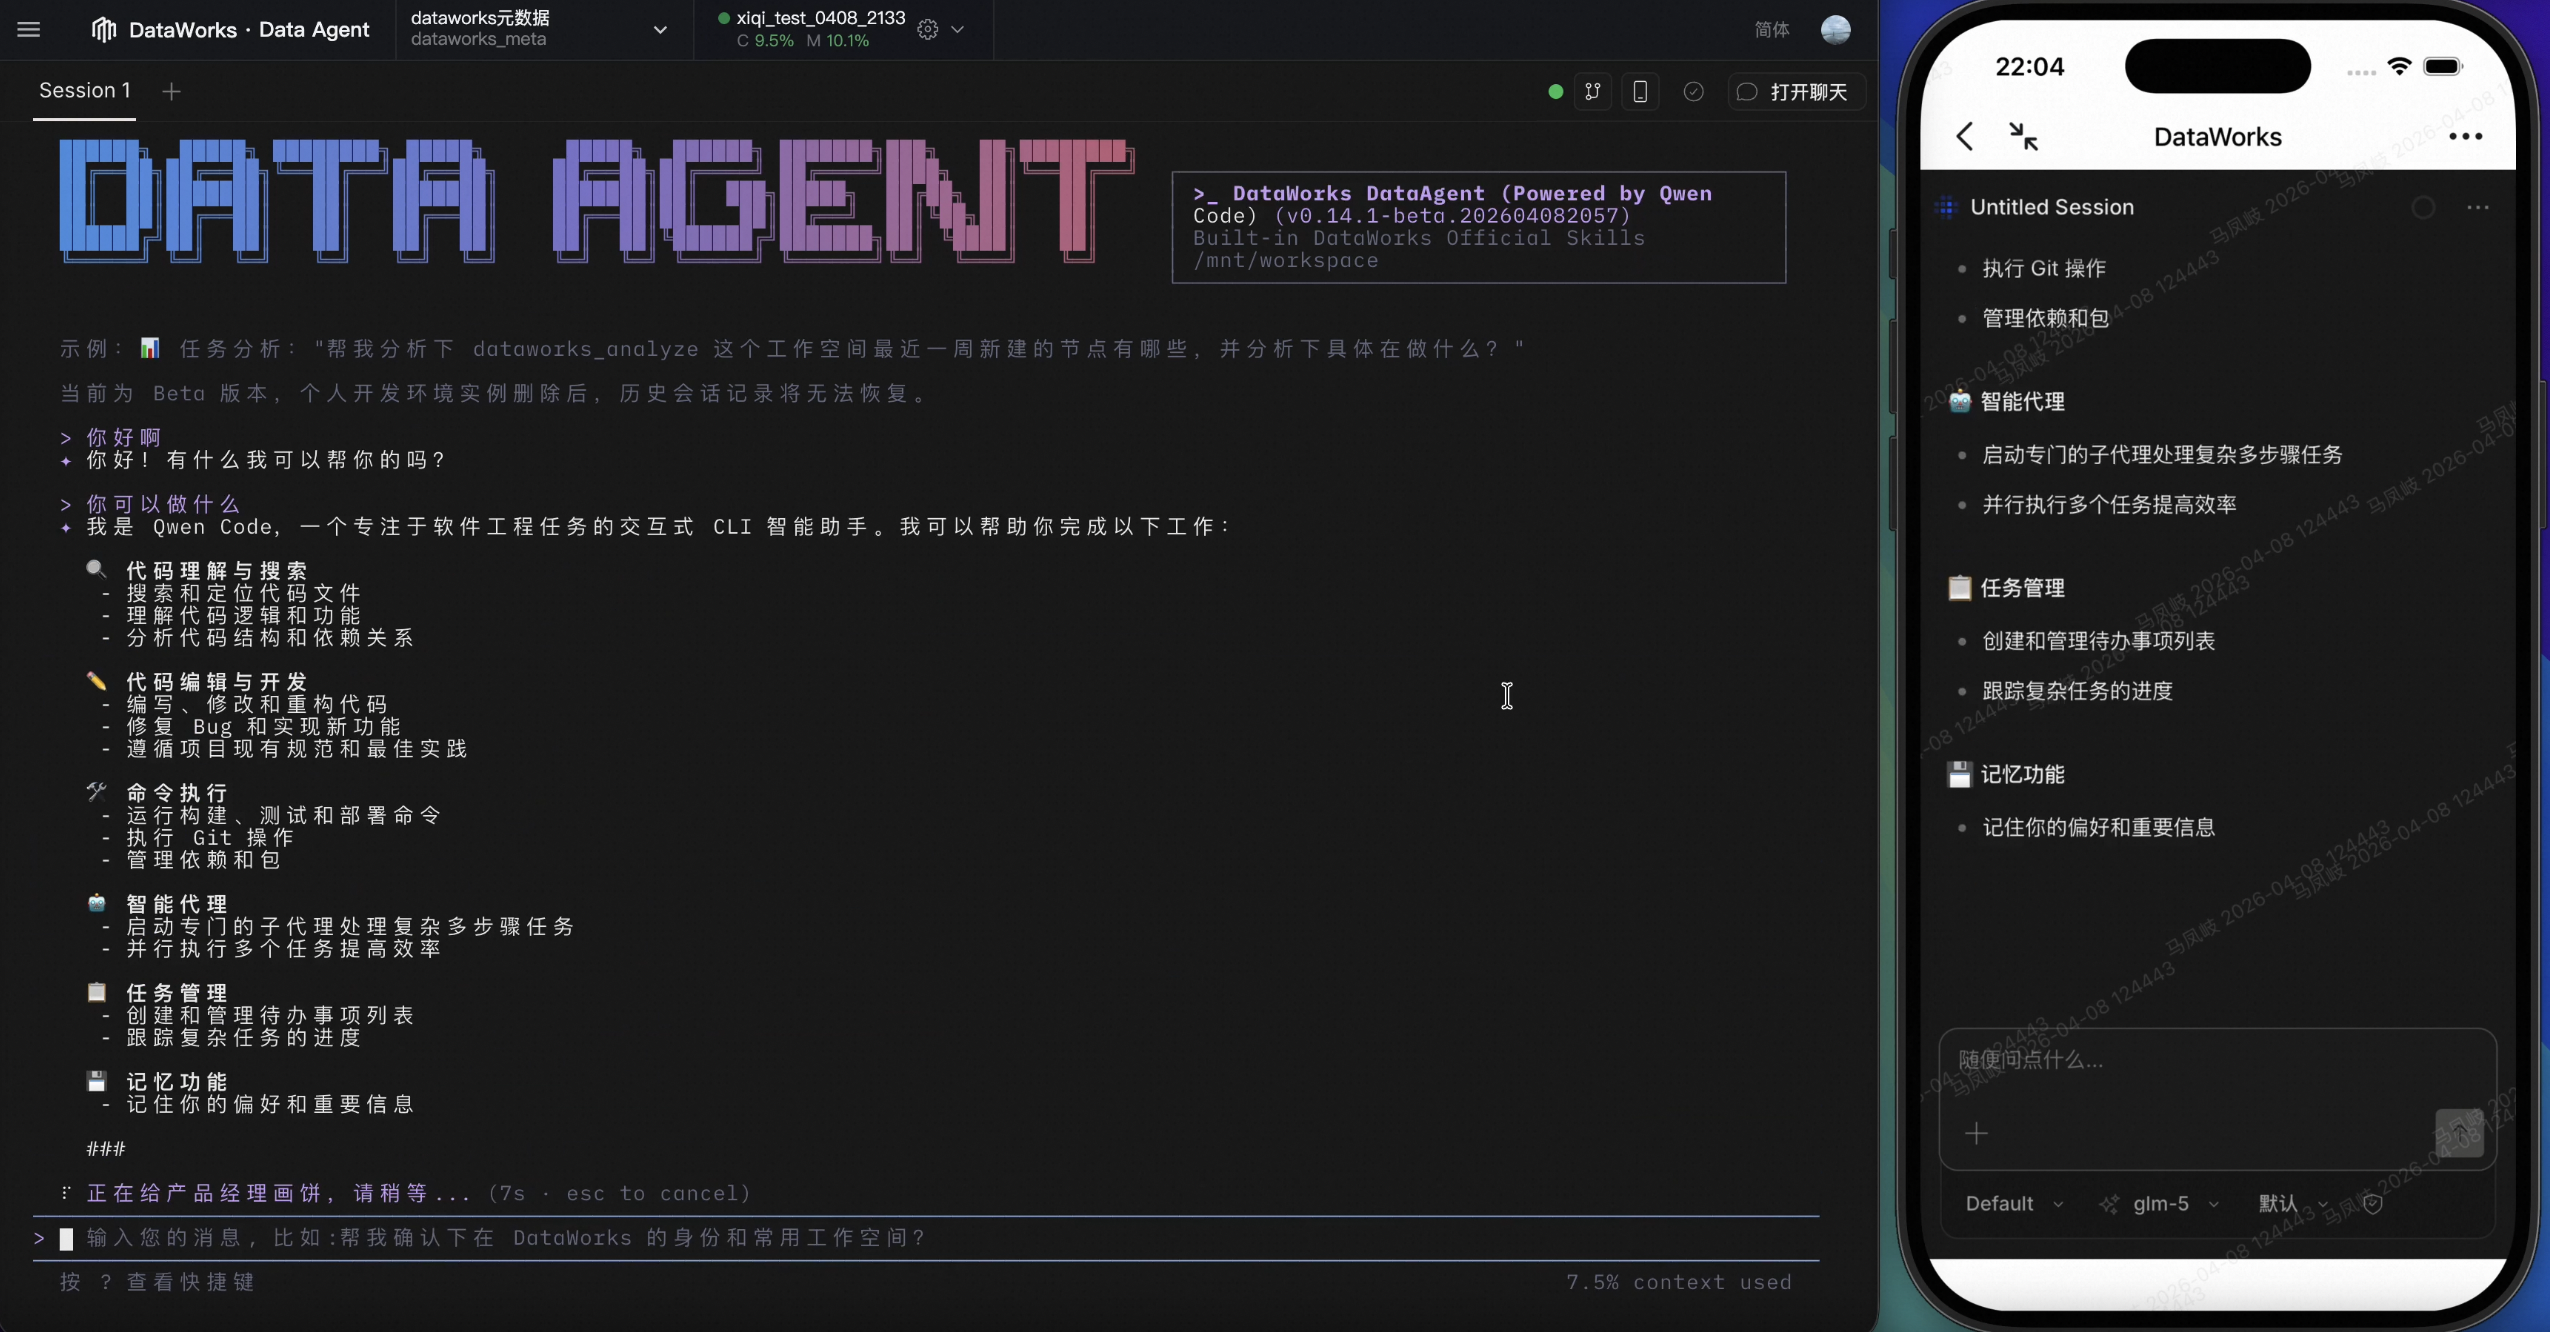Click the xiqi_test_0408_2133 instance name
This screenshot has height=1332, width=2550.
820,18
